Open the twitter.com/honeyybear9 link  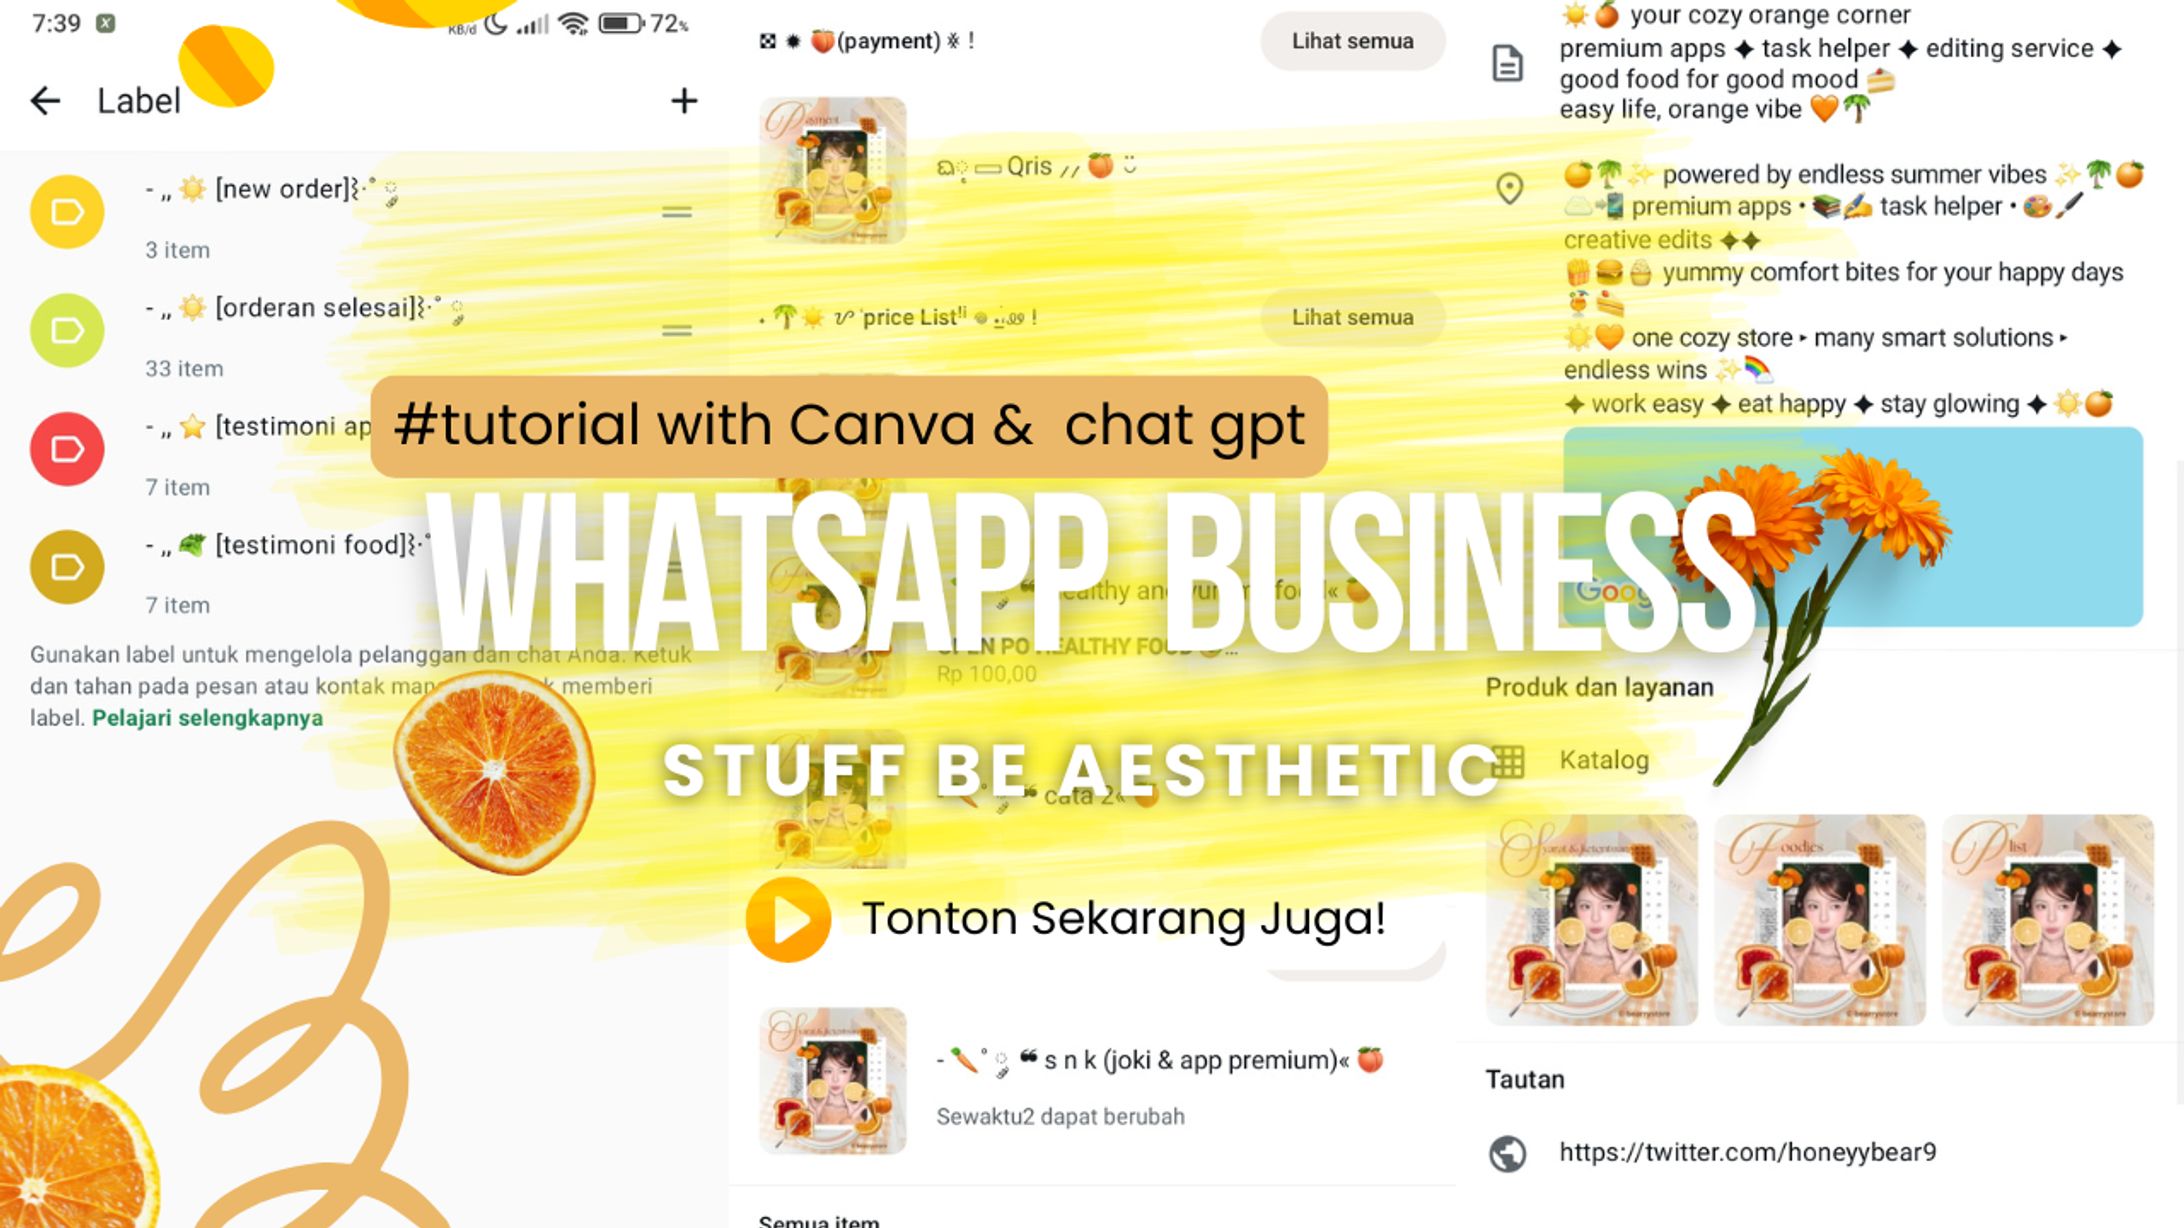(1747, 1152)
